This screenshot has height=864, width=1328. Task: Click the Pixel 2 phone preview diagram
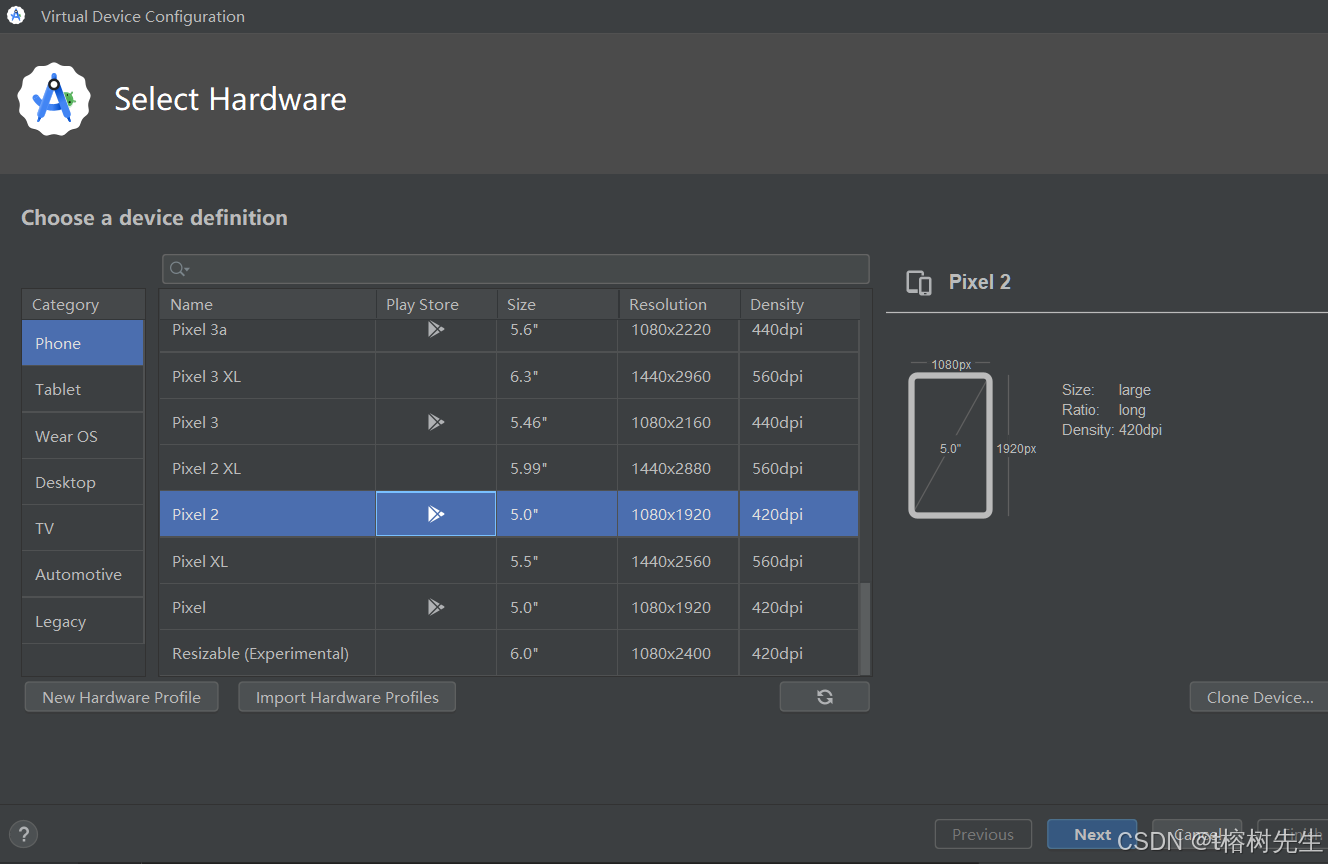click(x=950, y=445)
